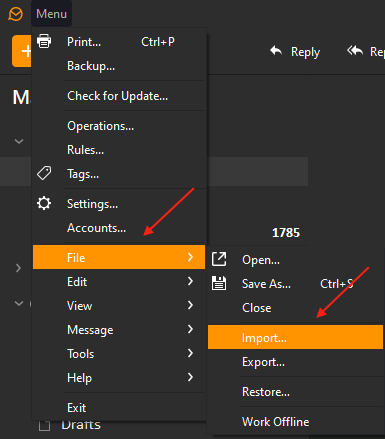This screenshot has height=439, width=385.
Task: Click the eM Client logo icon
Action: pyautogui.click(x=15, y=14)
